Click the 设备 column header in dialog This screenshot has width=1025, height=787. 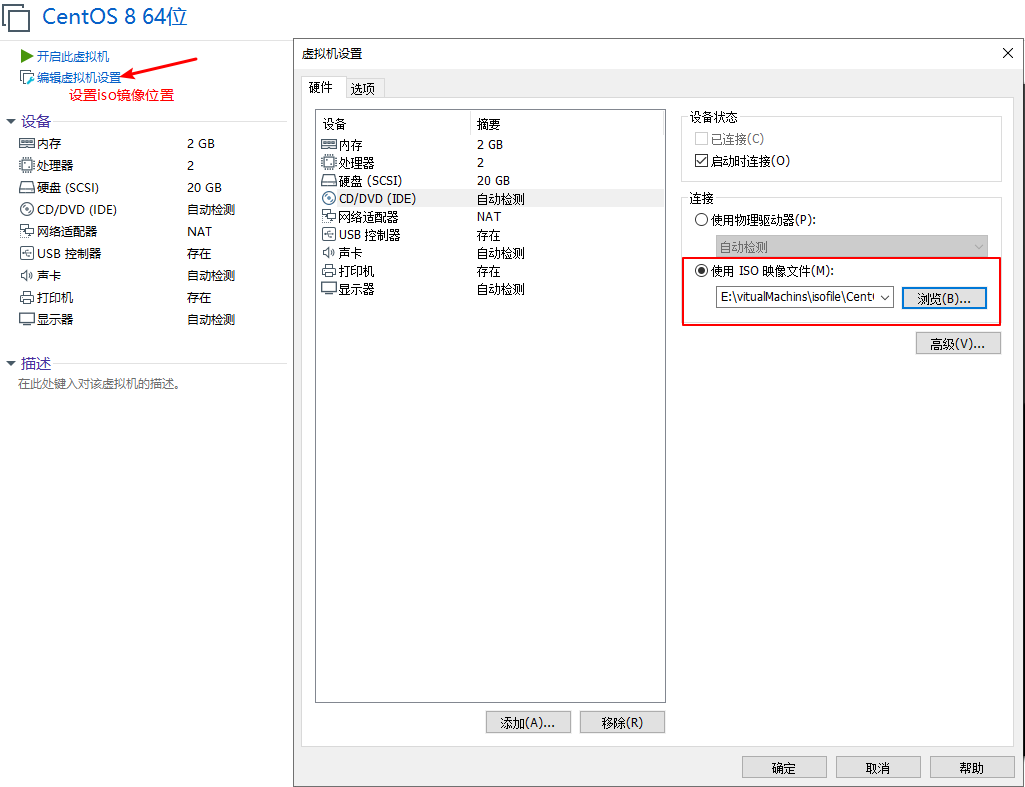coord(394,124)
